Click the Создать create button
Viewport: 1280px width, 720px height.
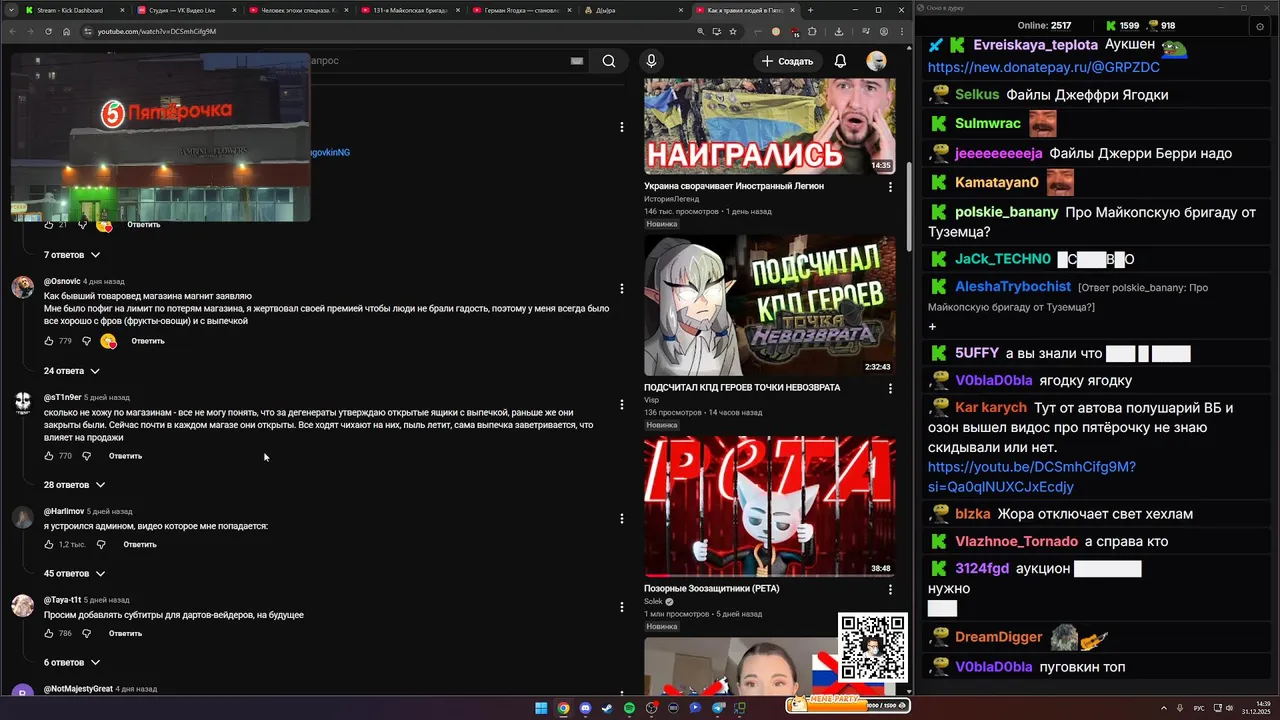(x=787, y=61)
